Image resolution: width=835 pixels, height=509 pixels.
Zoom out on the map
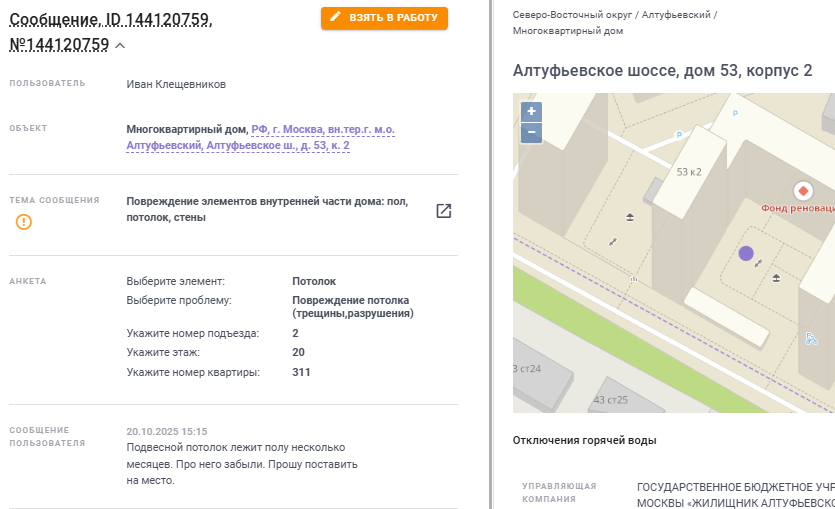[531, 132]
